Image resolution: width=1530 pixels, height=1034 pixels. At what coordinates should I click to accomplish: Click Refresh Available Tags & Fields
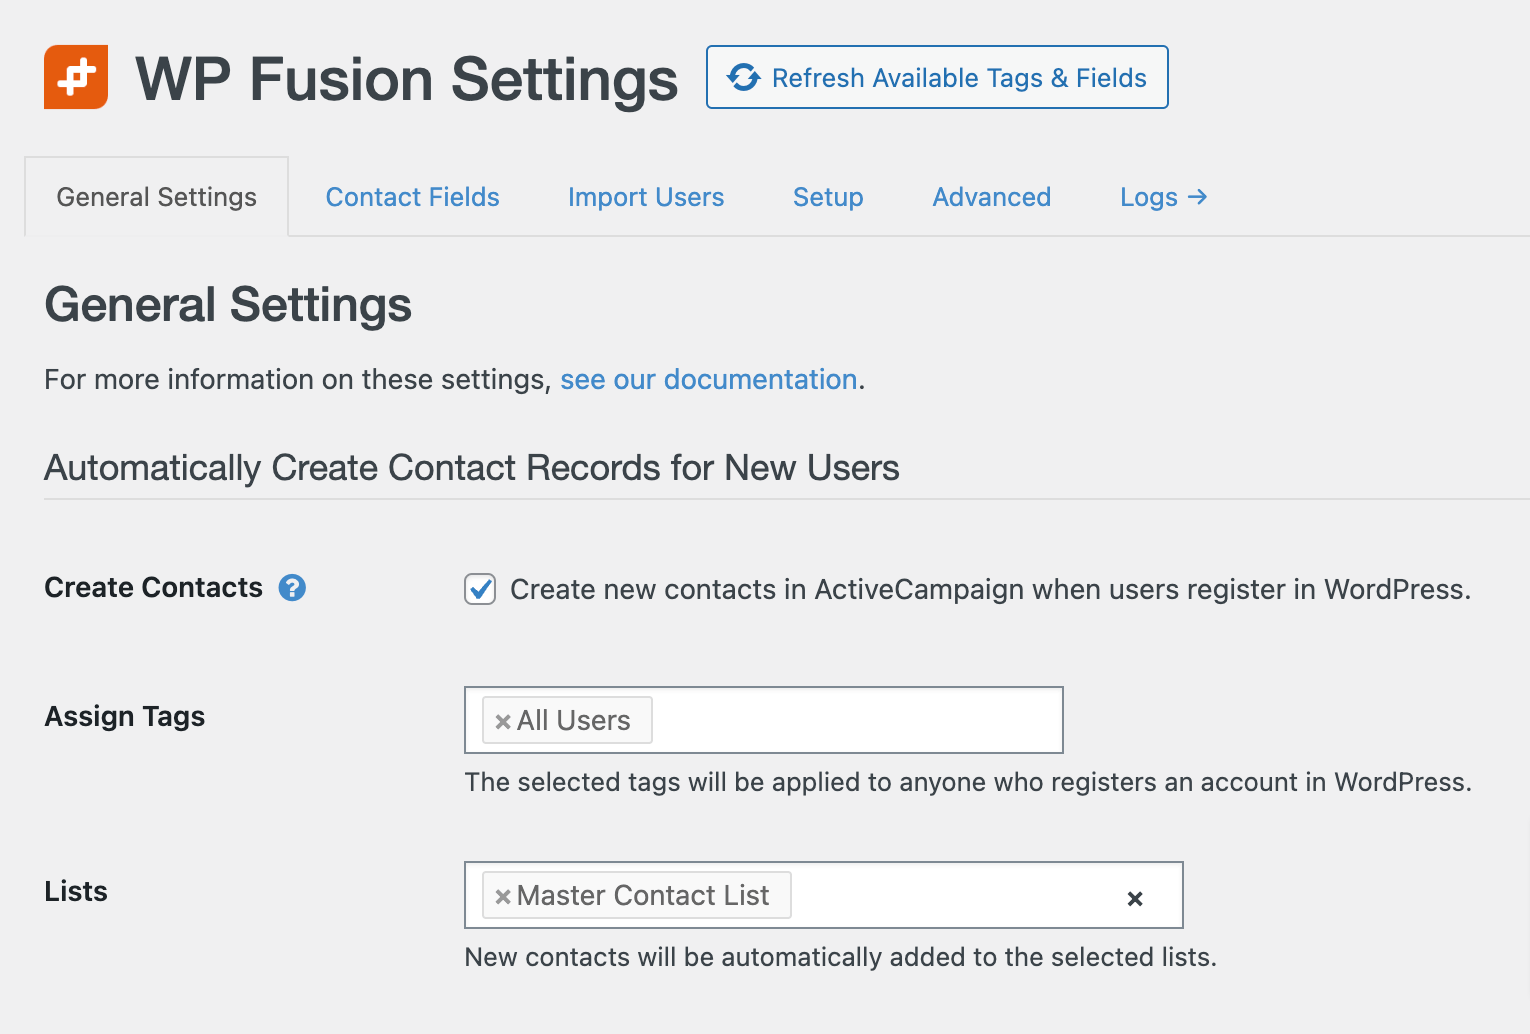(x=937, y=77)
